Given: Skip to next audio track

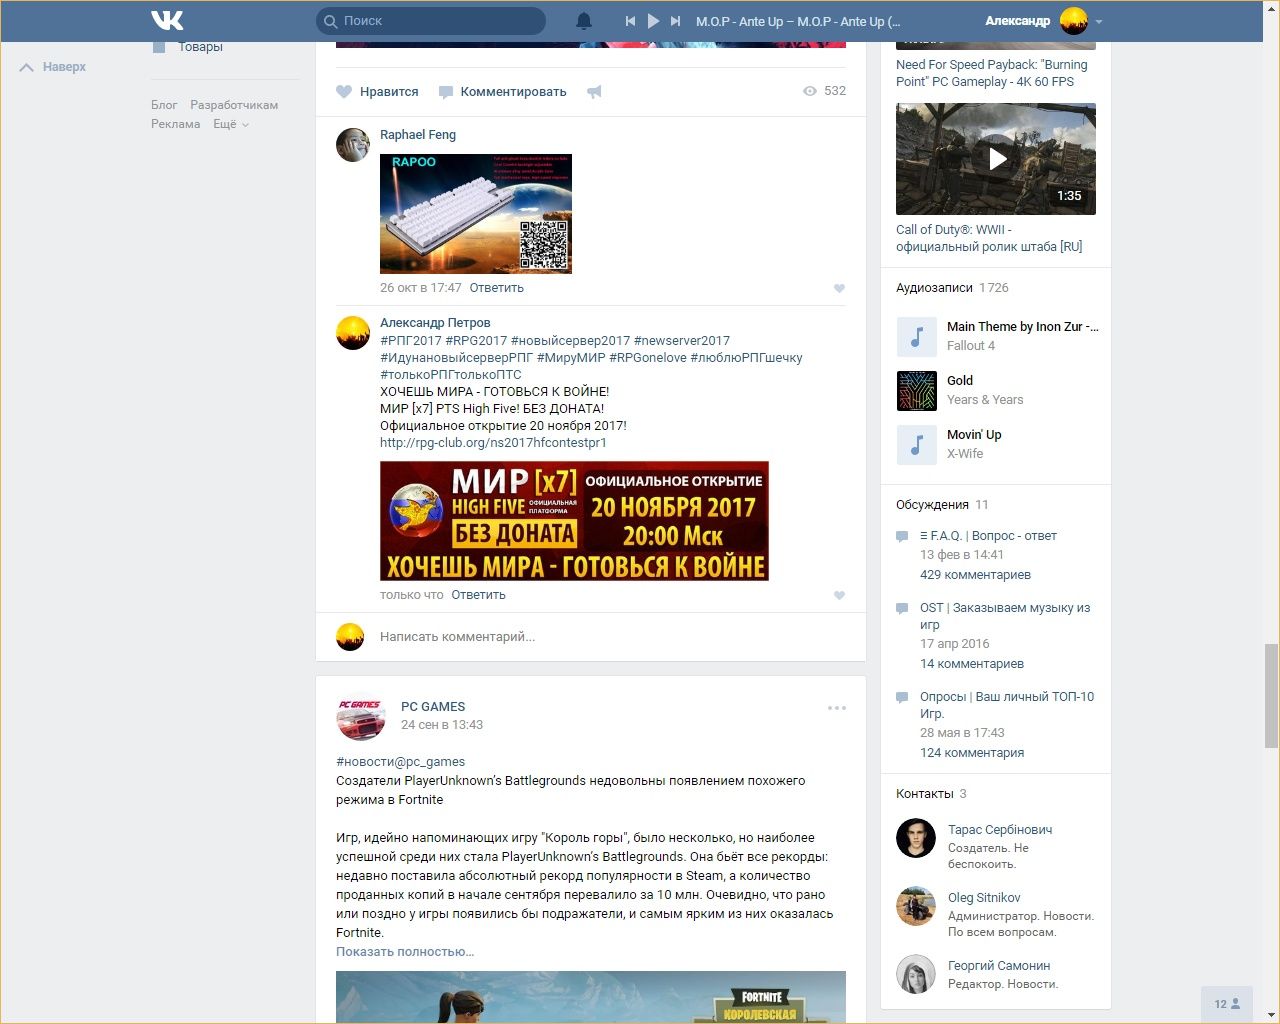Looking at the screenshot, I should coord(676,21).
